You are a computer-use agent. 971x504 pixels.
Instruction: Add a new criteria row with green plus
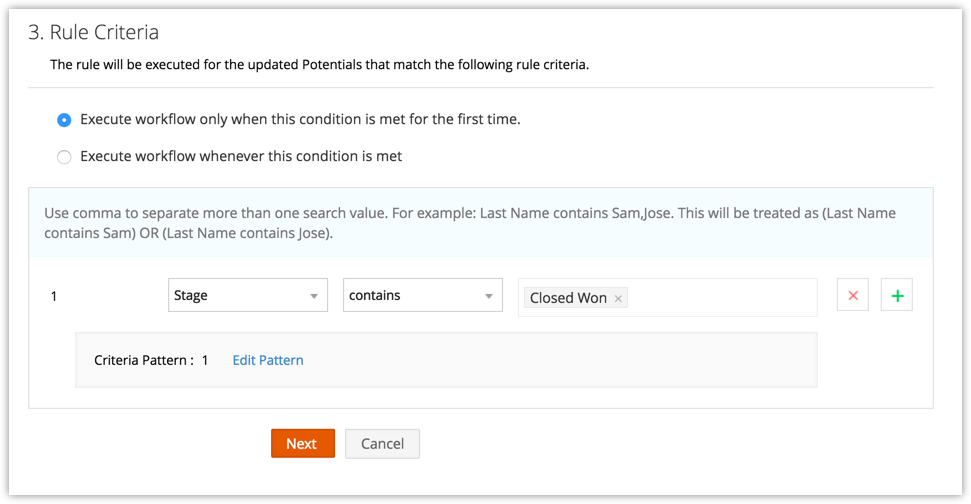tap(897, 296)
